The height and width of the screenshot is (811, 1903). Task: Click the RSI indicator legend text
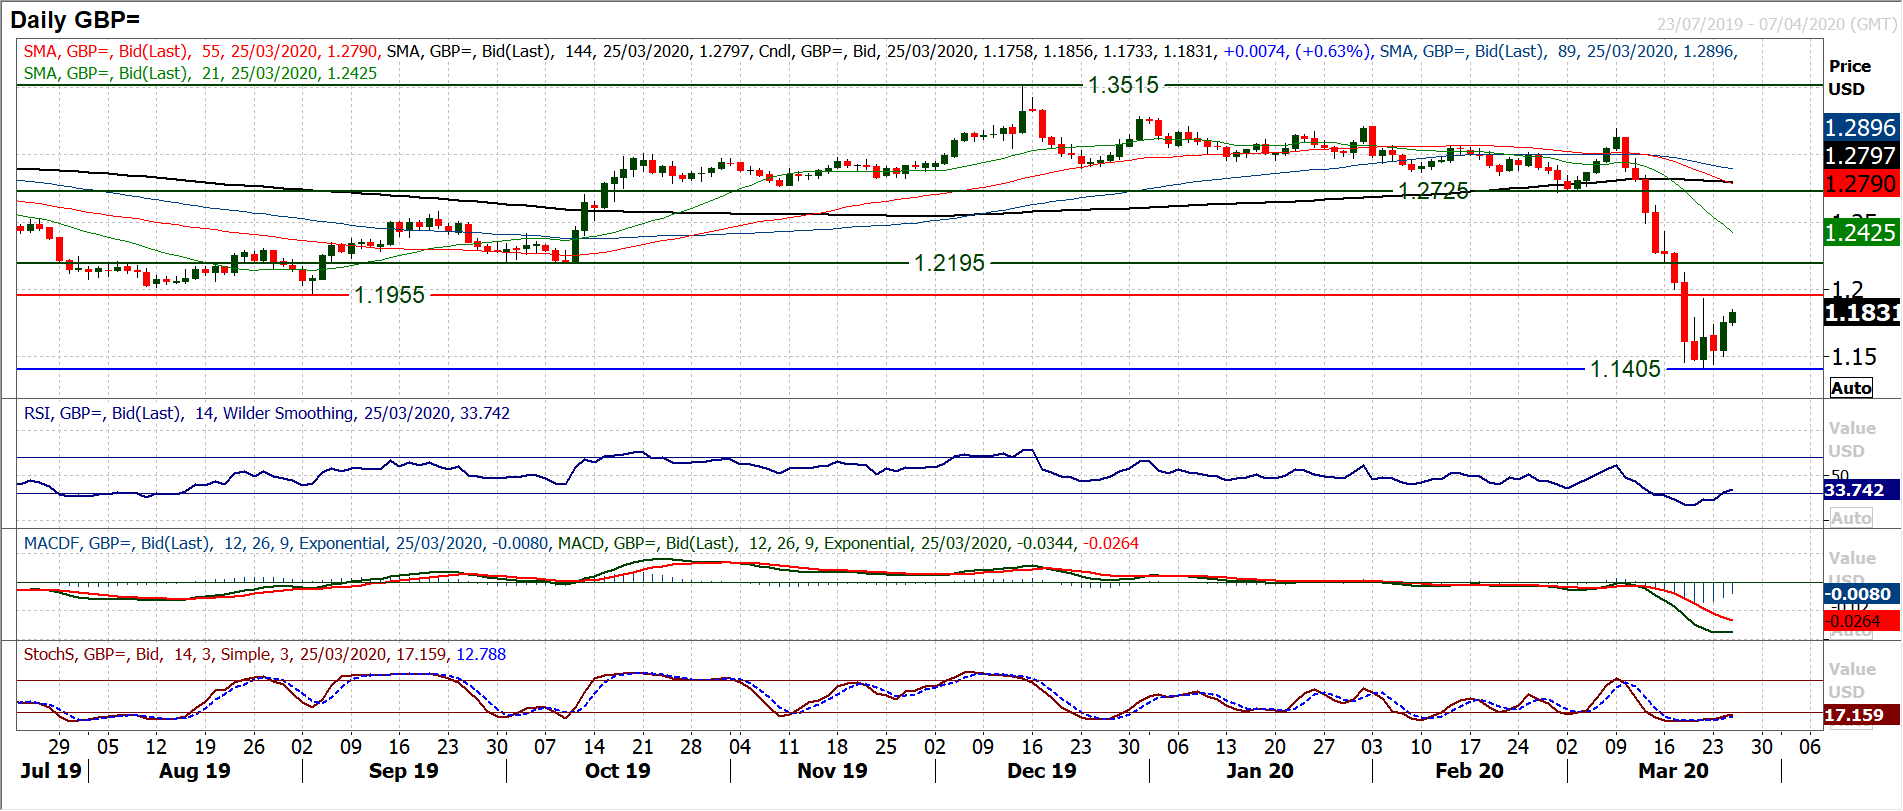tap(266, 413)
